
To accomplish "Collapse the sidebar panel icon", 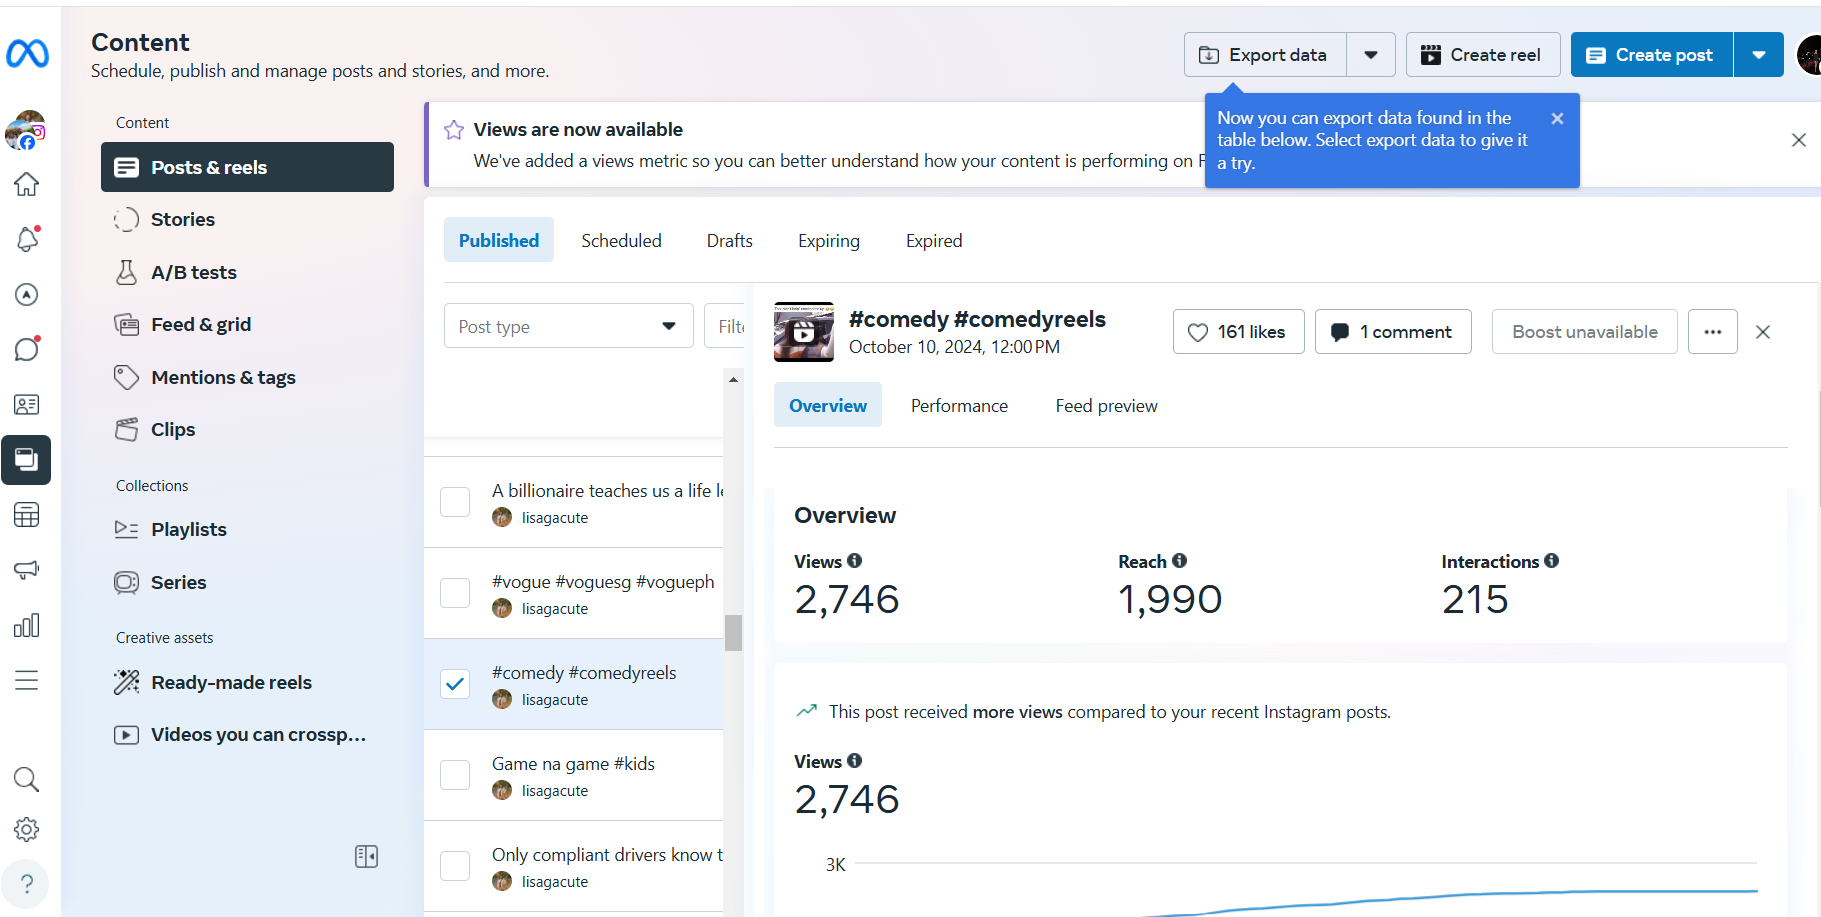I will click(366, 856).
